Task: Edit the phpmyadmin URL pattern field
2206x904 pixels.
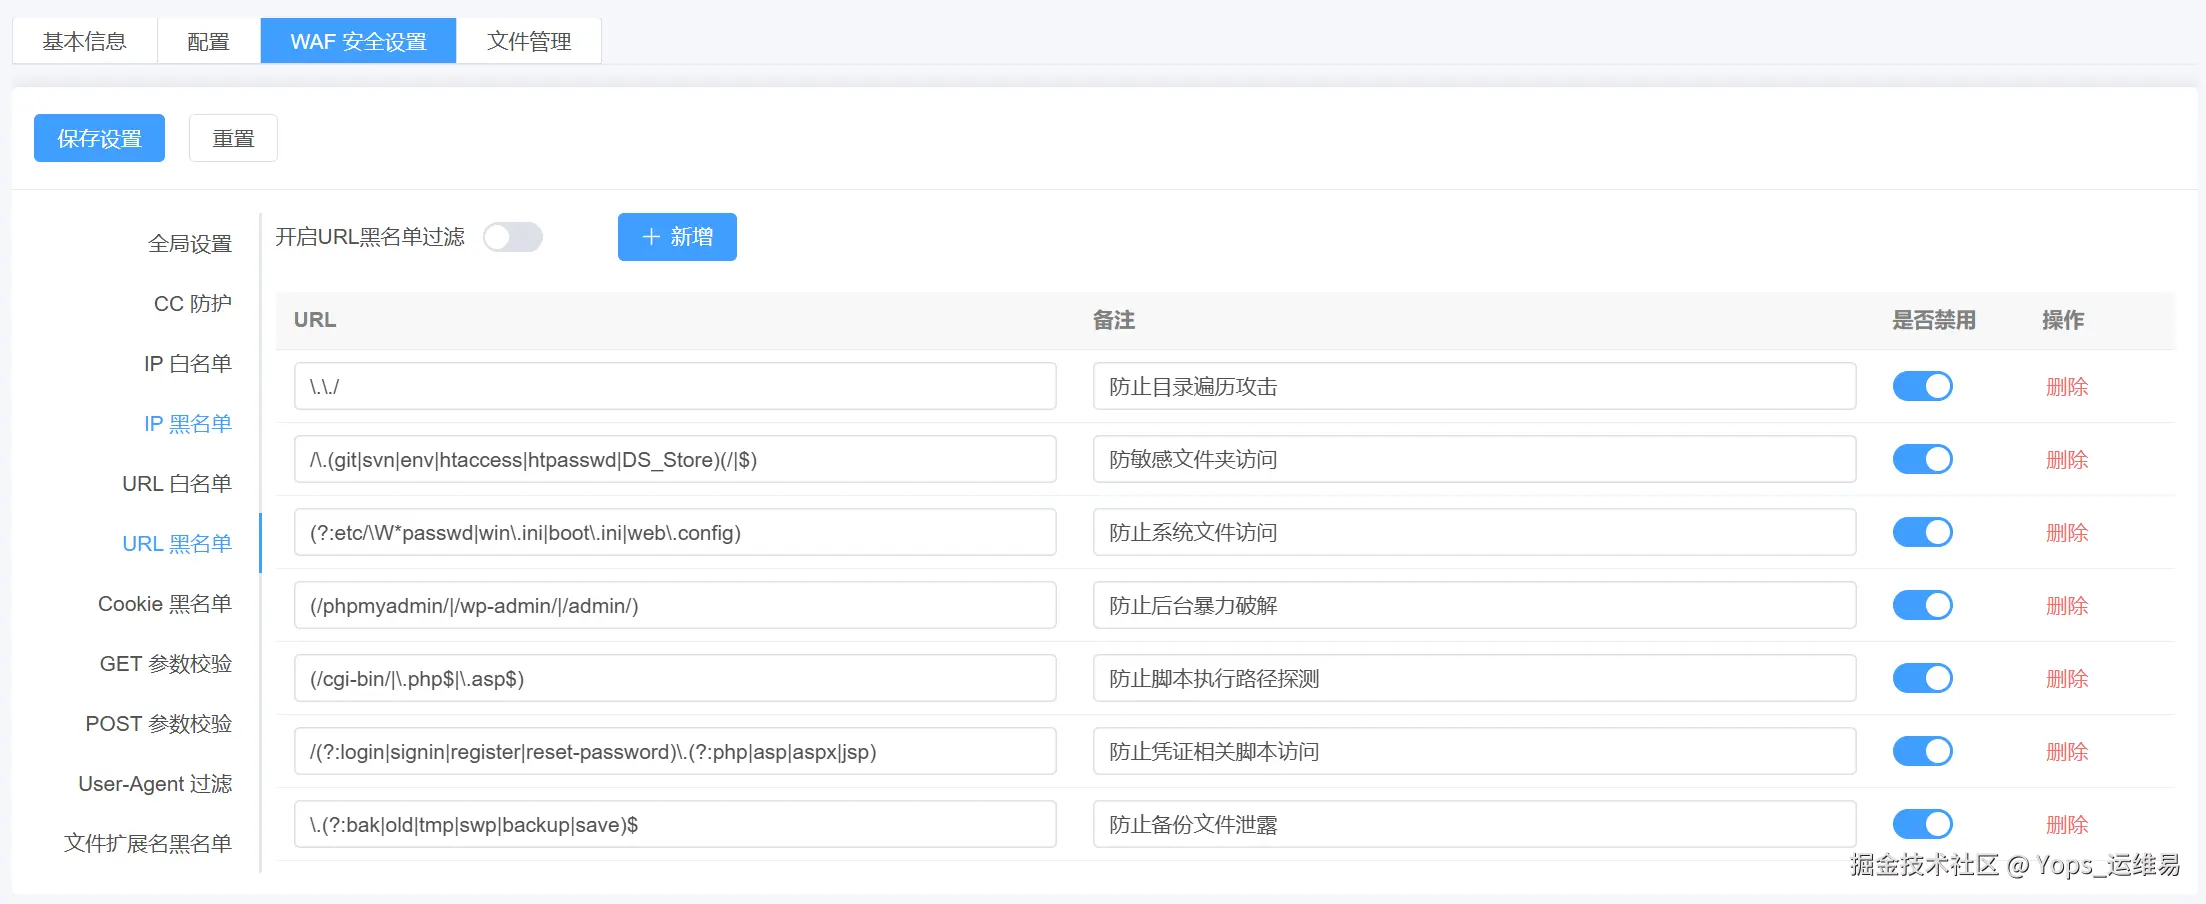Action: click(x=675, y=605)
